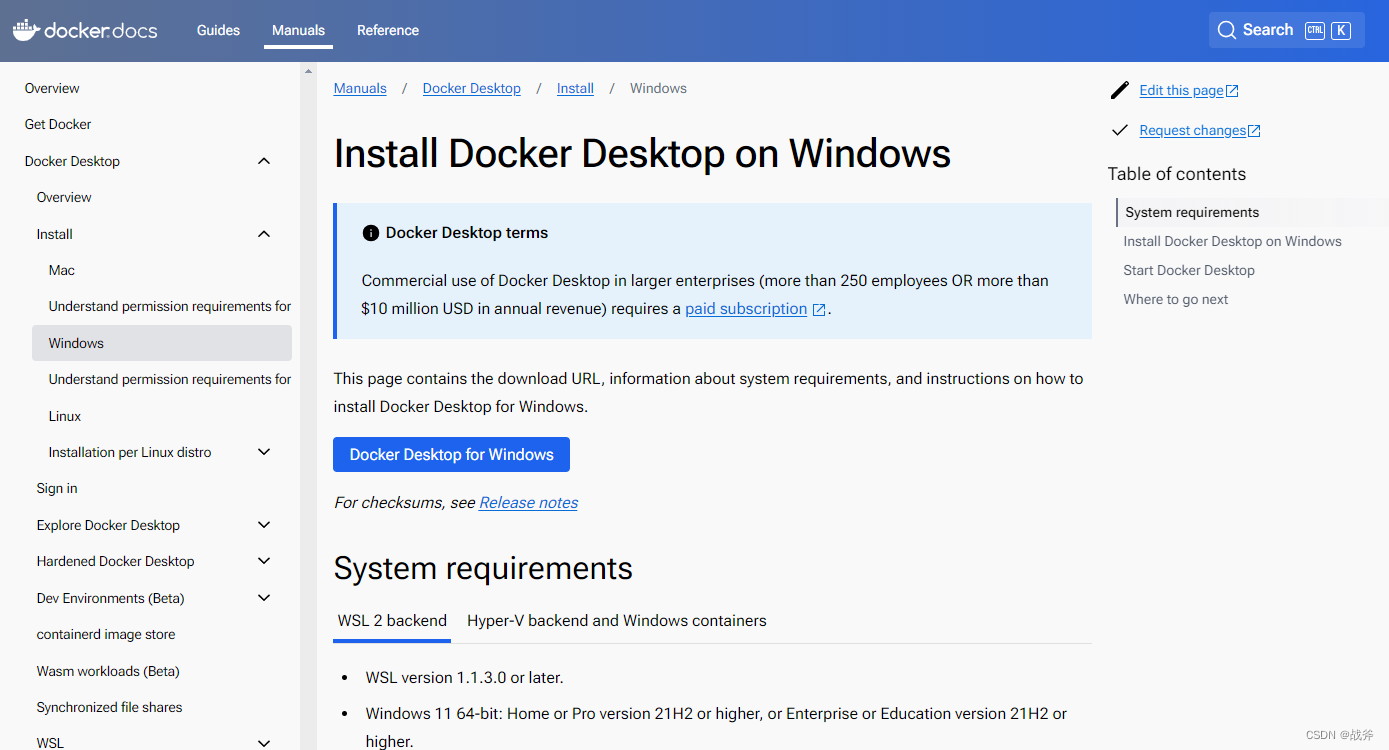Screen dimensions: 1389x750
Task: Open Overview at top of sidebar
Action: [x=52, y=88]
